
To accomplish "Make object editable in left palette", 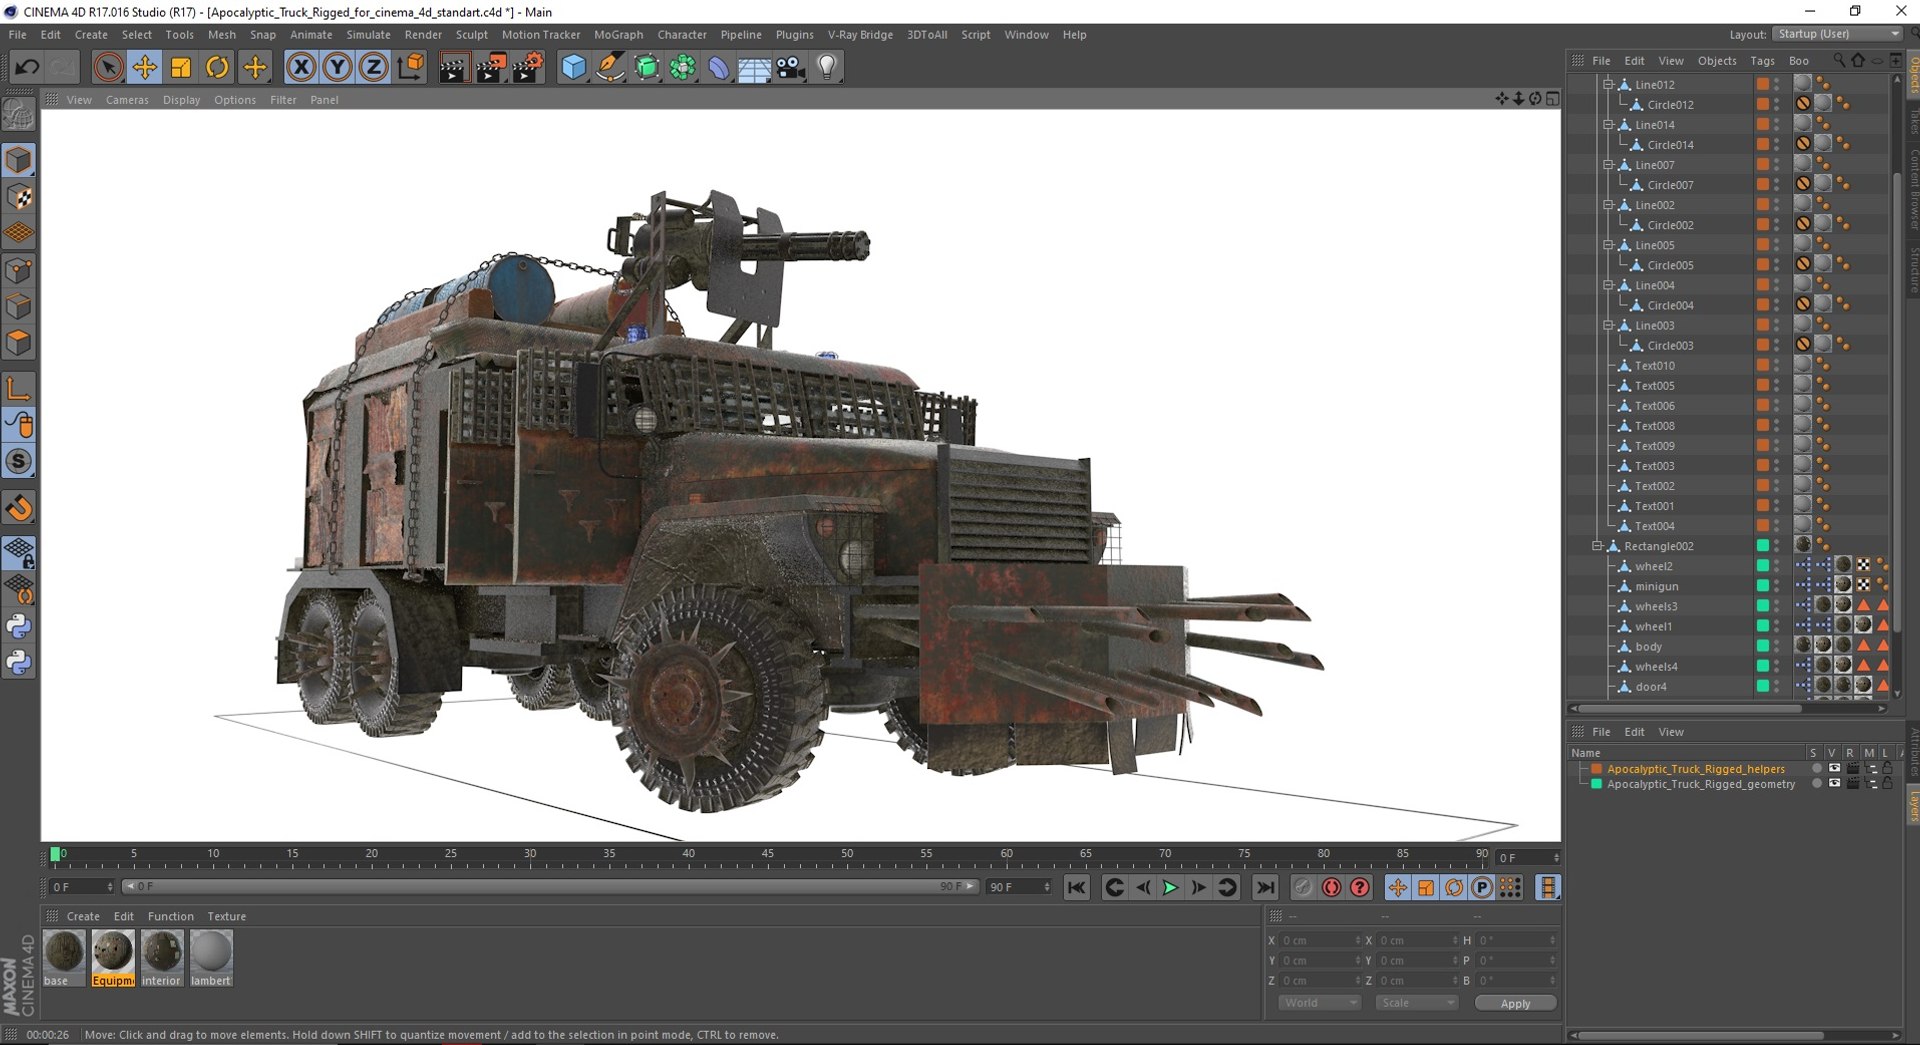I will 19,116.
